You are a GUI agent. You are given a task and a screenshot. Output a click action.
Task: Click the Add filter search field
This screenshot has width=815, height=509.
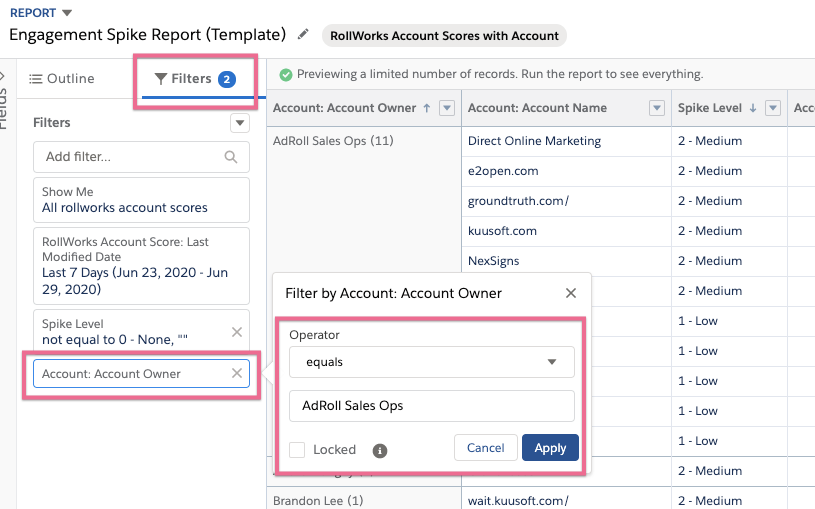[x=141, y=156]
